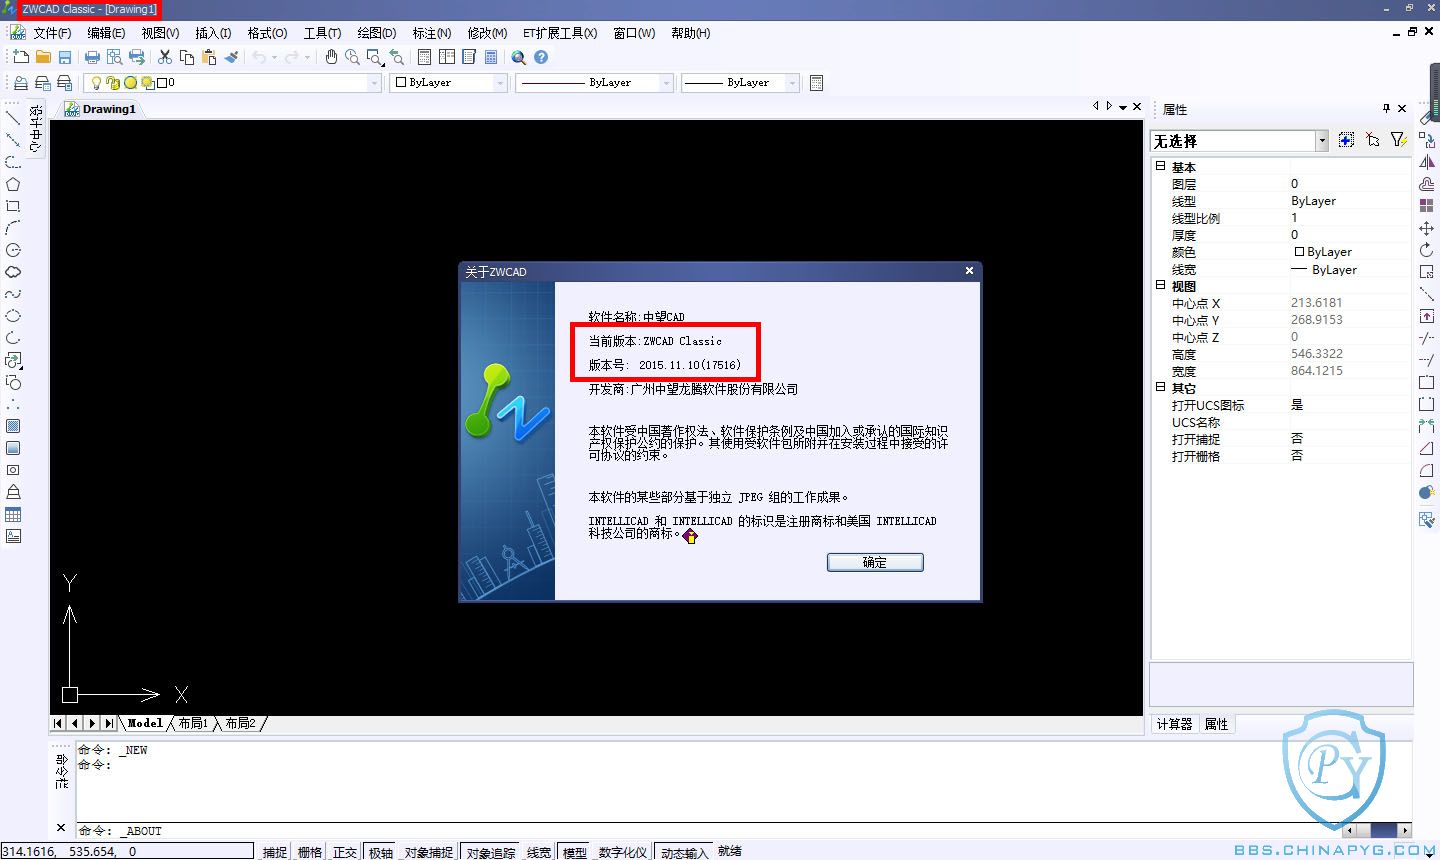Click the Print icon in the toolbar

click(x=93, y=58)
